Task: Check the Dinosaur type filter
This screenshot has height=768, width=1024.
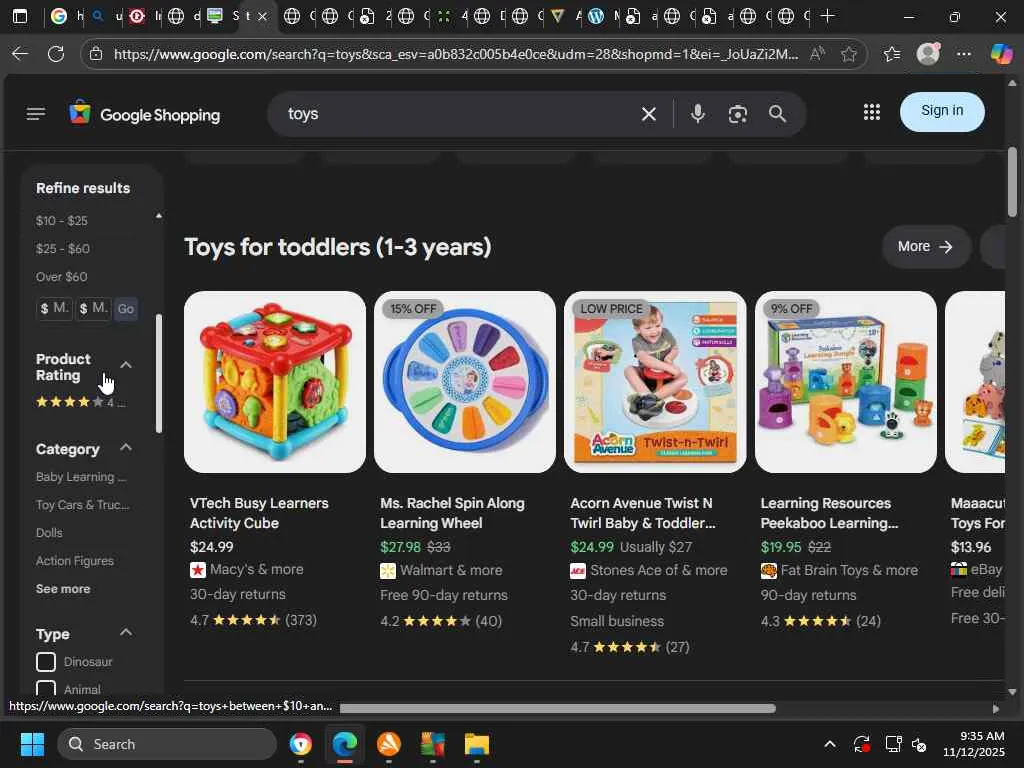Action: click(x=46, y=662)
